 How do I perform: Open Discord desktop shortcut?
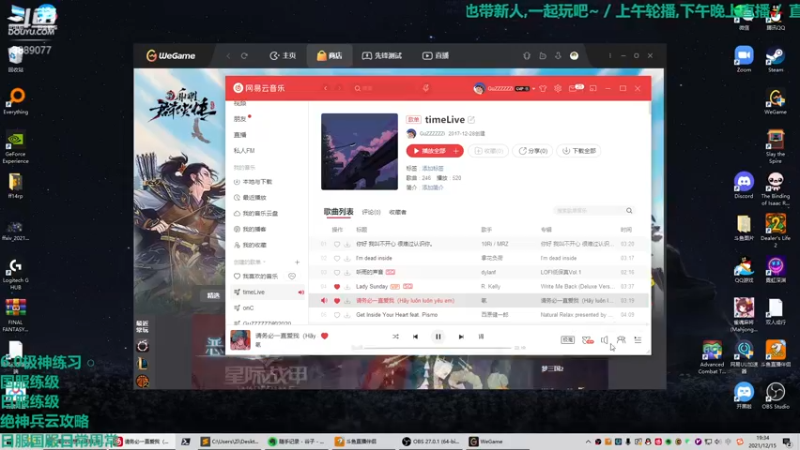pos(743,185)
